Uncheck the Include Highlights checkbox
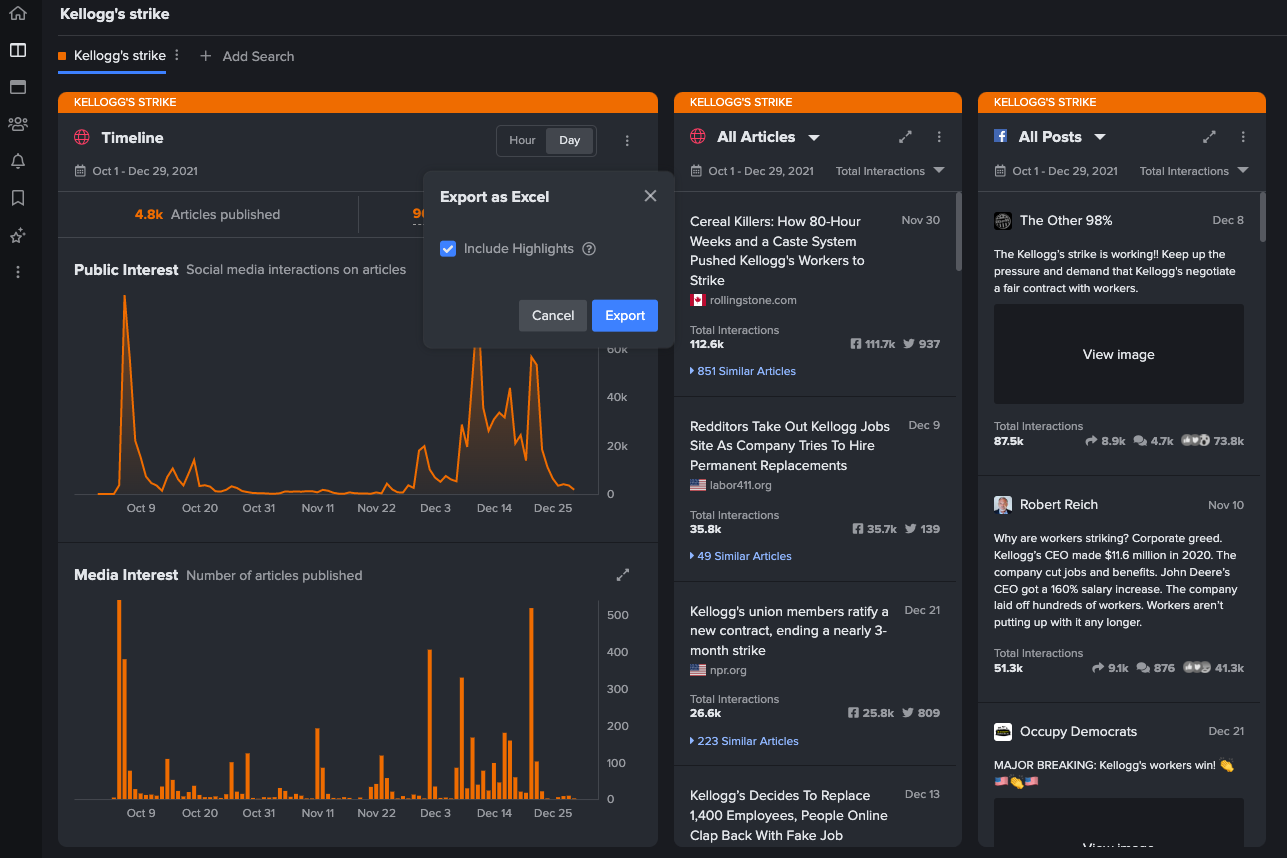This screenshot has width=1287, height=858. click(x=448, y=249)
